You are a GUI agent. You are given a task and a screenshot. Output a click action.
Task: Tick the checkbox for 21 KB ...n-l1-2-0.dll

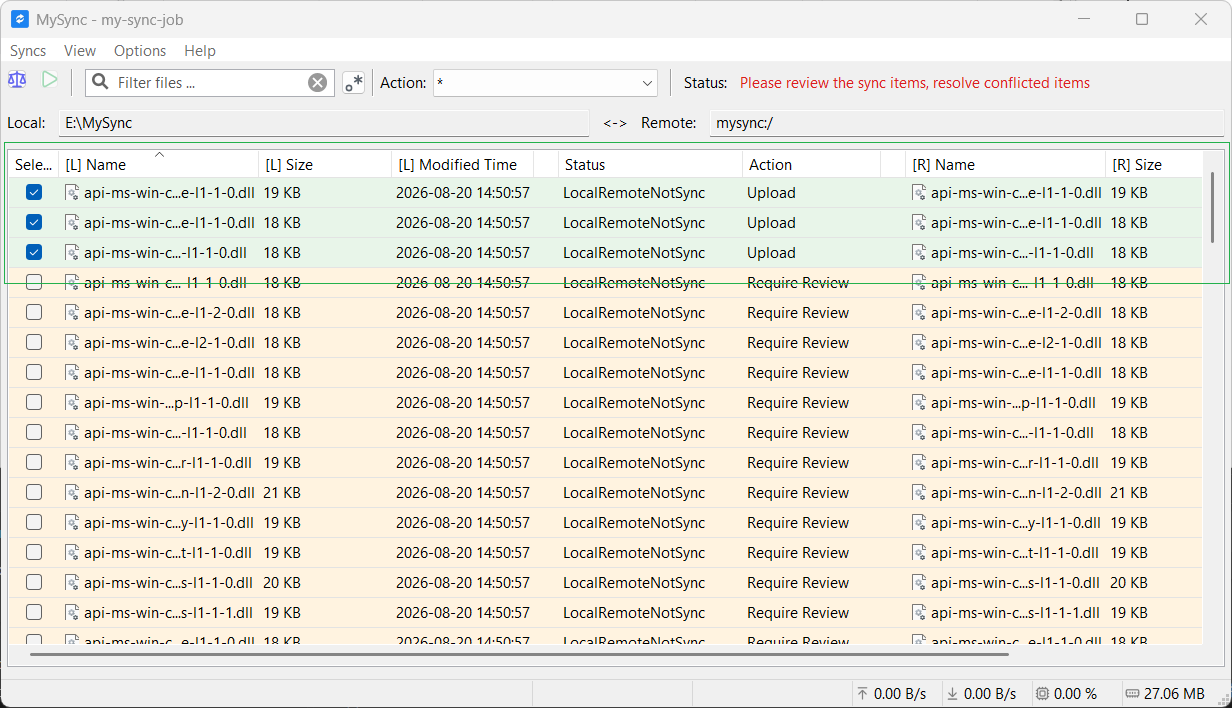pos(34,493)
